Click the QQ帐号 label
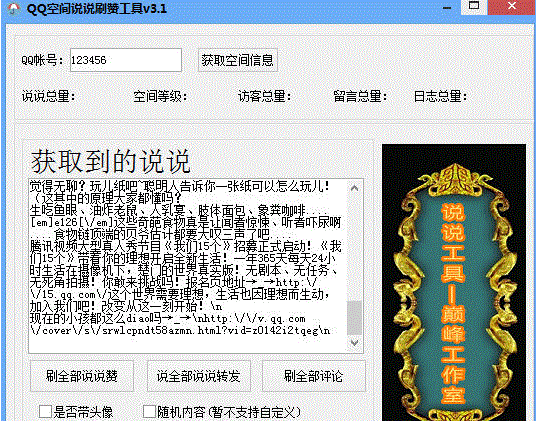Image resolution: width=536 pixels, height=421 pixels. pos(42,60)
